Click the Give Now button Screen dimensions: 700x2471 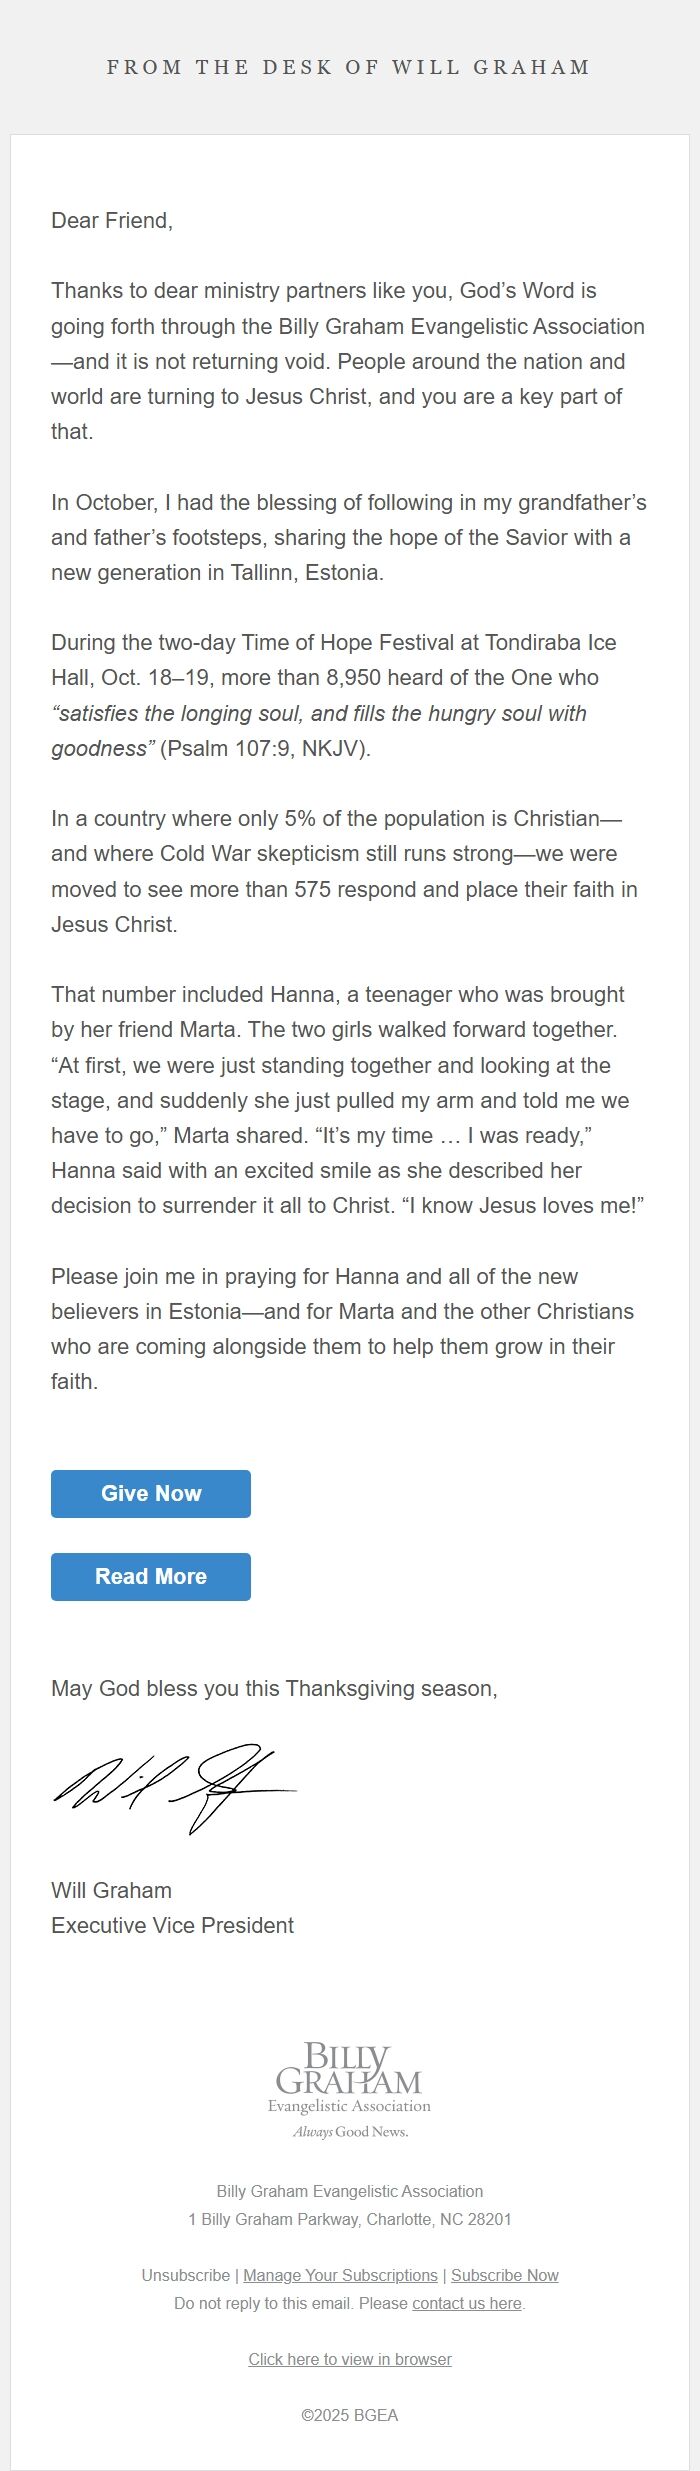(150, 1493)
